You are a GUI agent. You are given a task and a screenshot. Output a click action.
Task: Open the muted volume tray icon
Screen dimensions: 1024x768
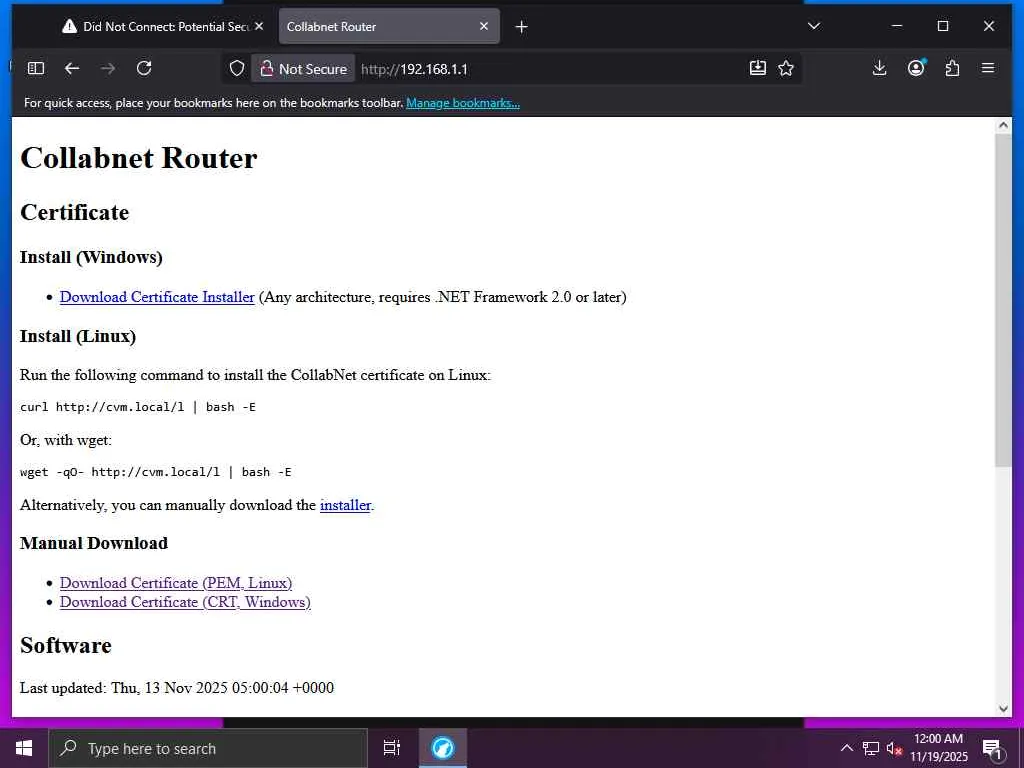pos(894,748)
